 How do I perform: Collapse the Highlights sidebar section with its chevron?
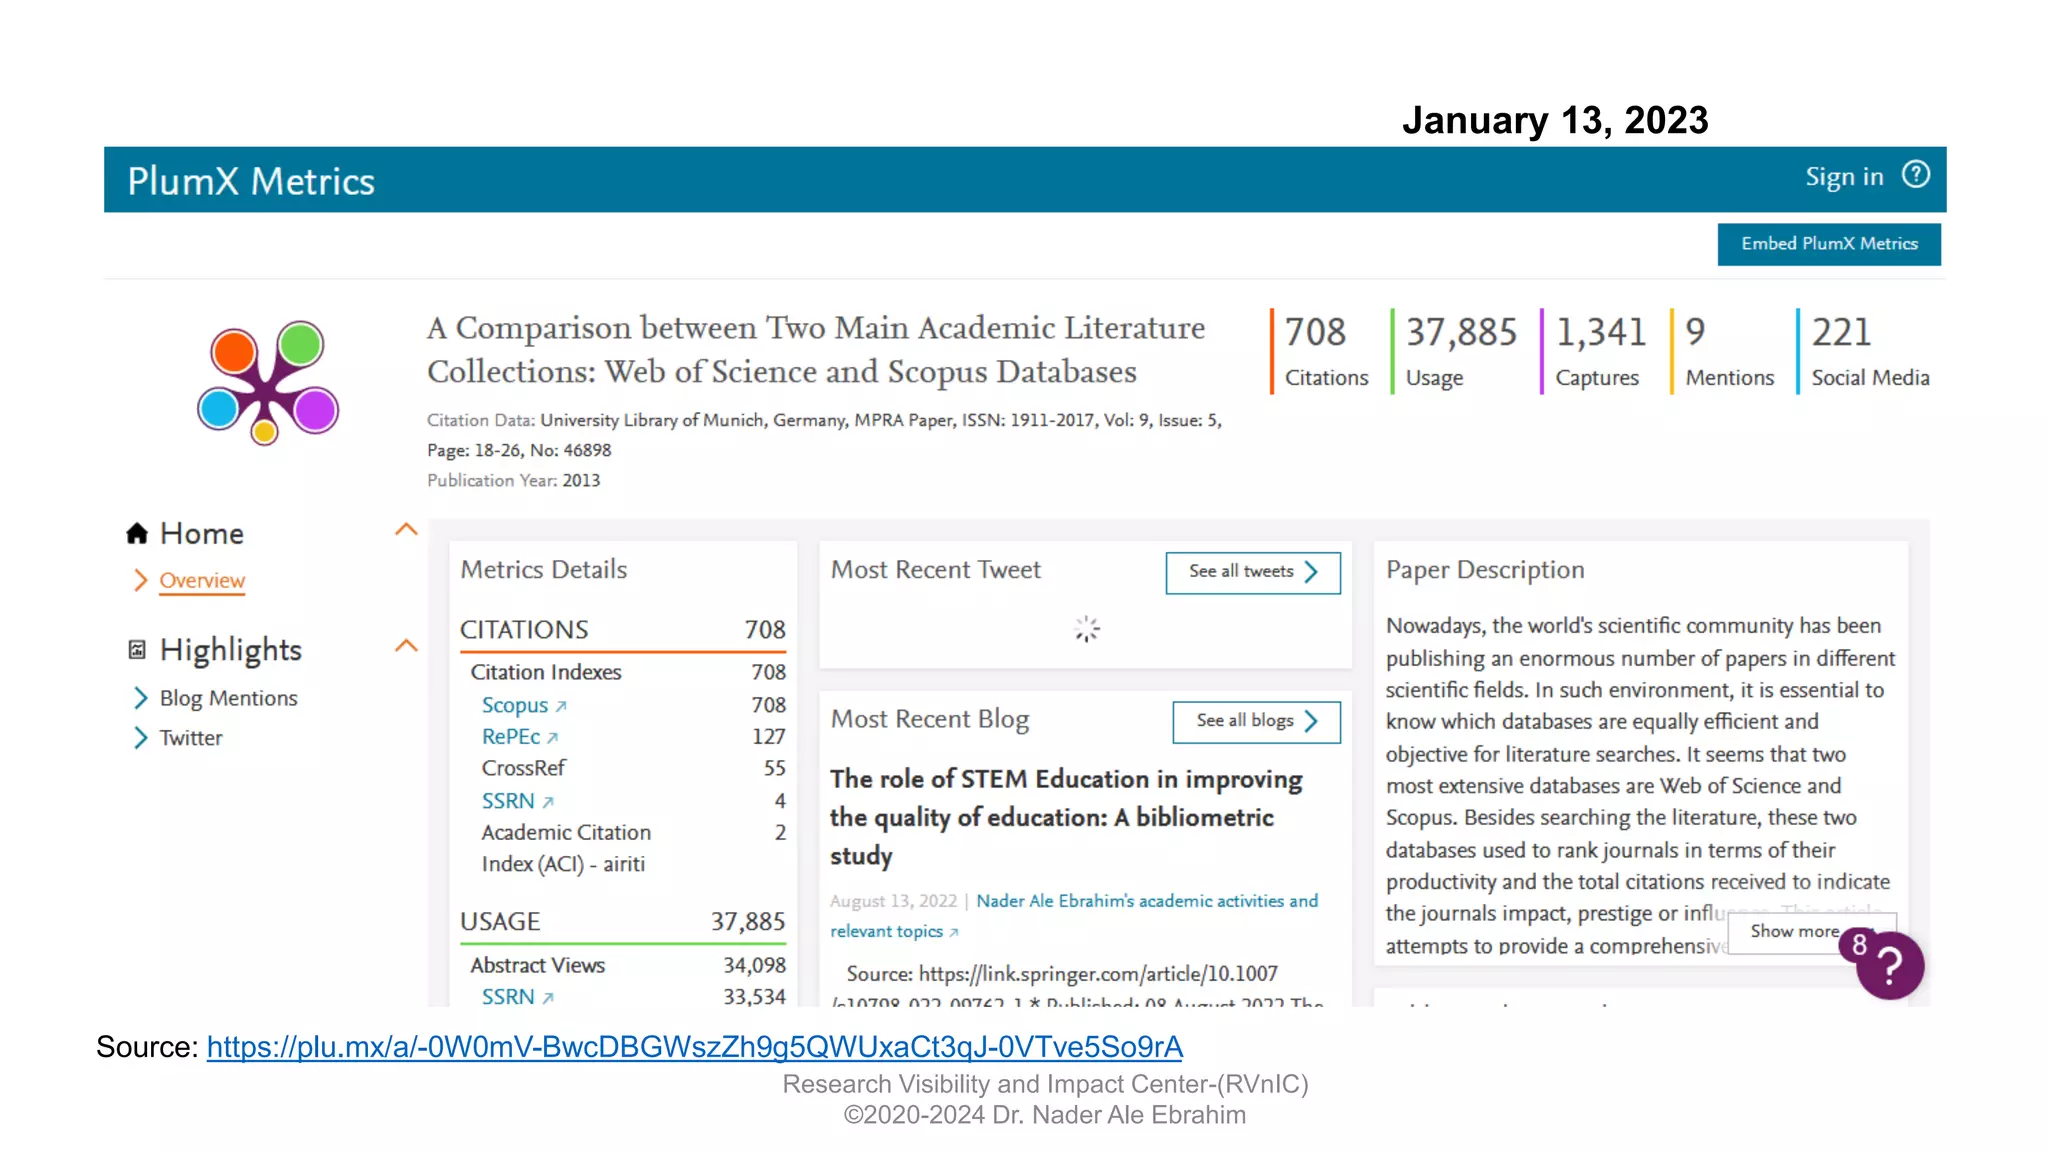pos(406,646)
